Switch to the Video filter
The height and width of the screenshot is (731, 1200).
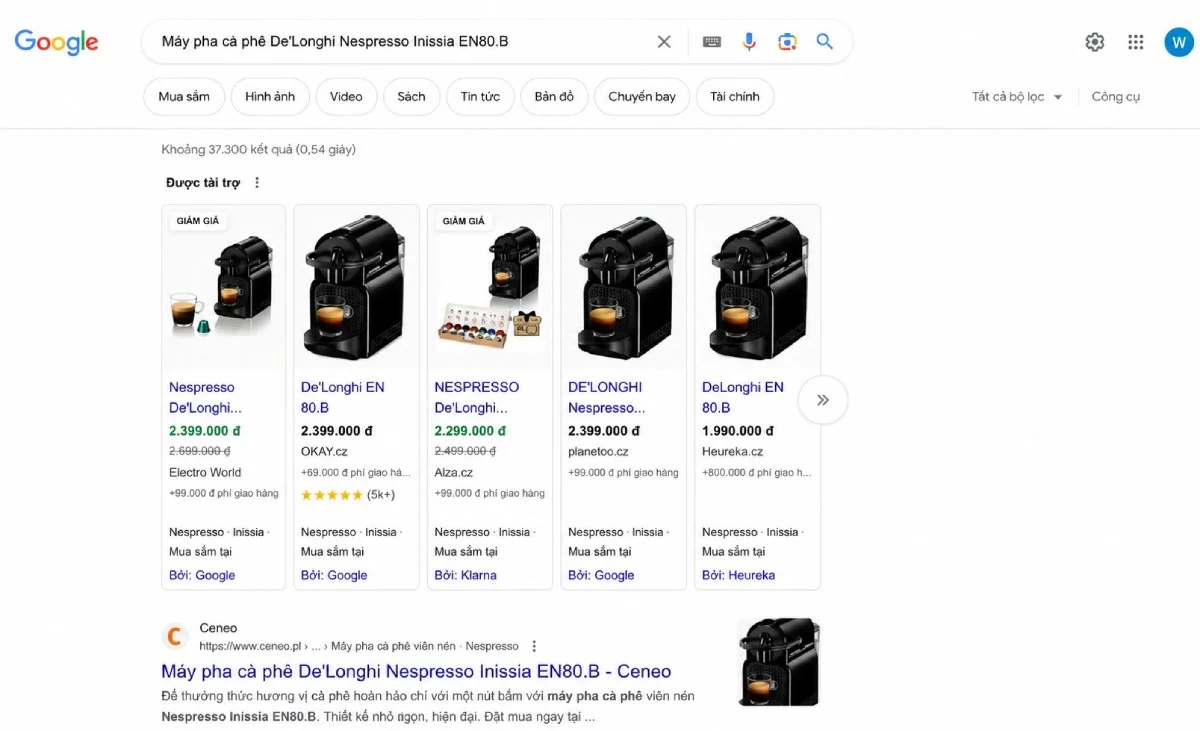click(346, 97)
